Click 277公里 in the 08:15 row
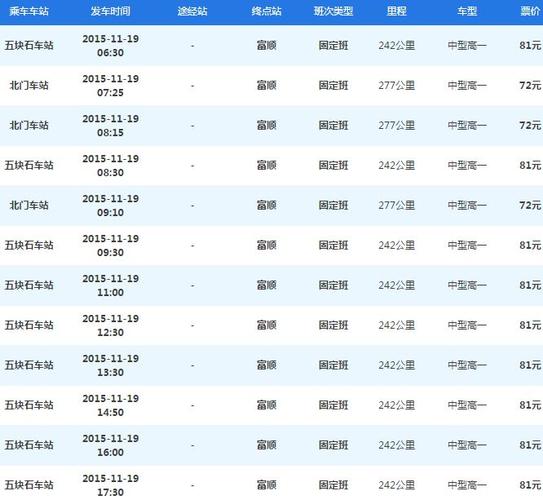Image resolution: width=543 pixels, height=500 pixels. click(x=397, y=126)
